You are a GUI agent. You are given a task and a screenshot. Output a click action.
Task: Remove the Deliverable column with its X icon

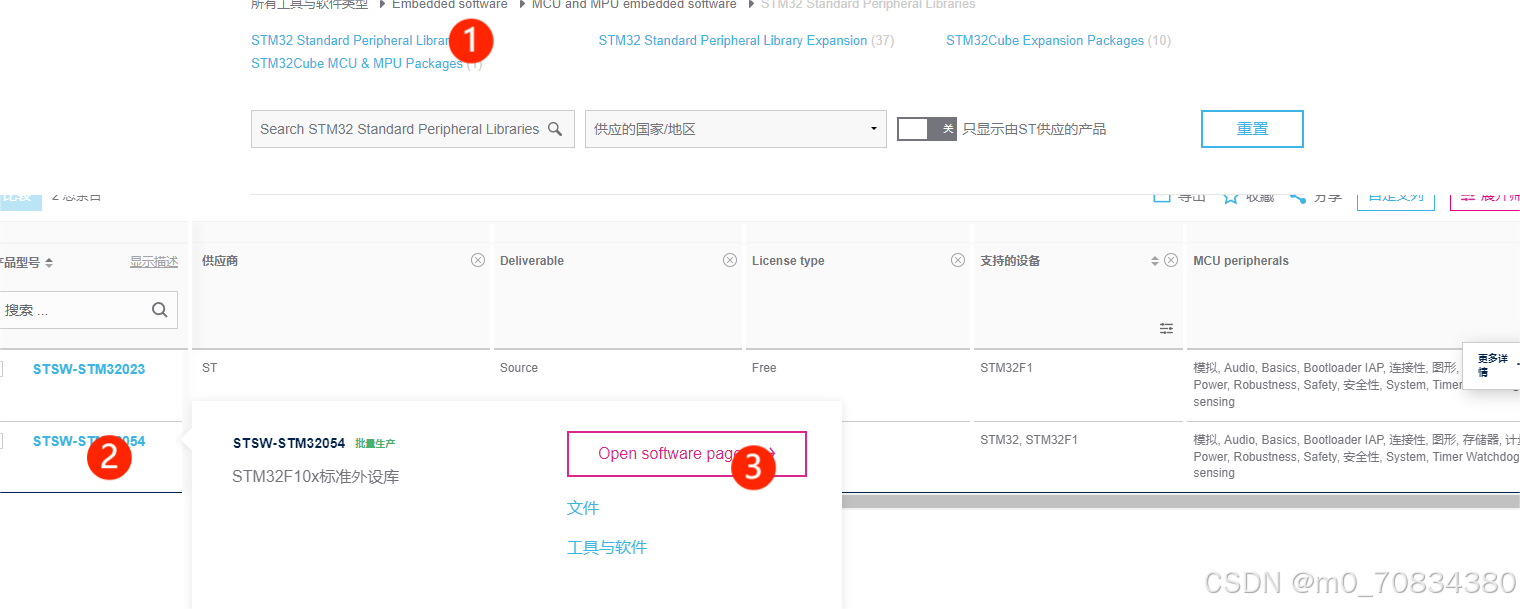[x=730, y=260]
